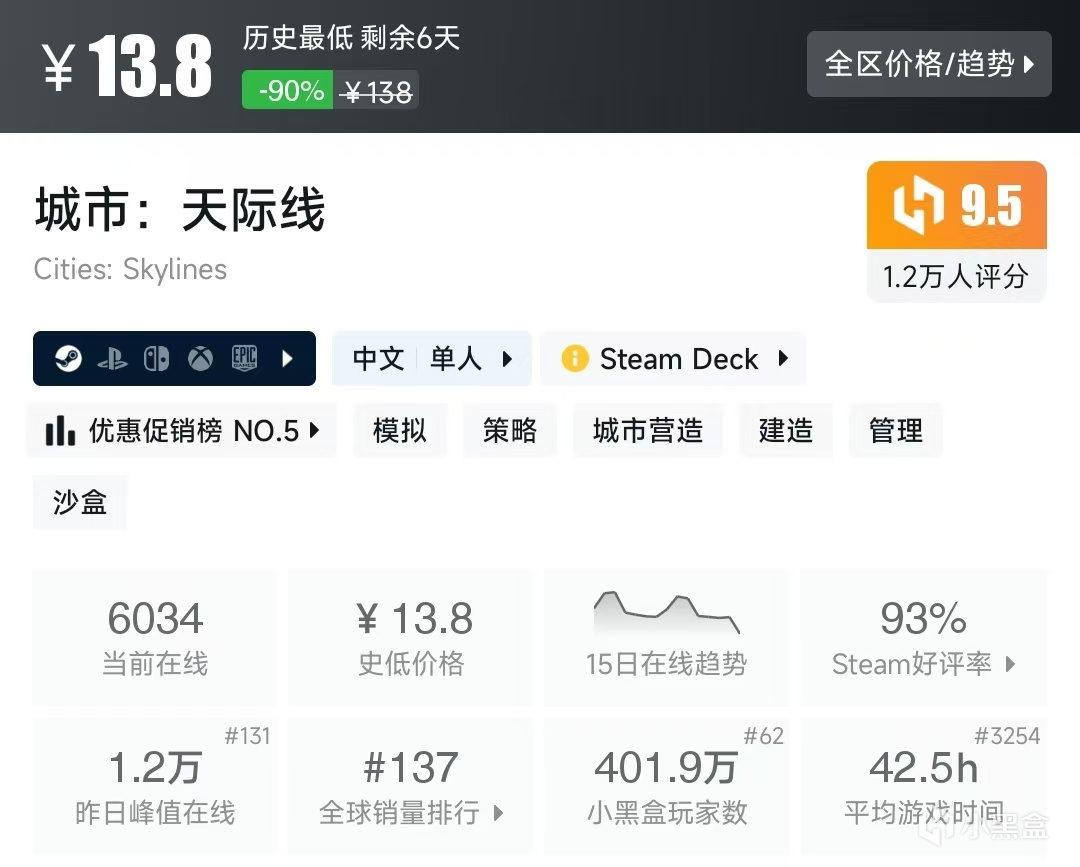Toggle the 建造 tag filter
The width and height of the screenshot is (1080, 867).
(x=786, y=430)
